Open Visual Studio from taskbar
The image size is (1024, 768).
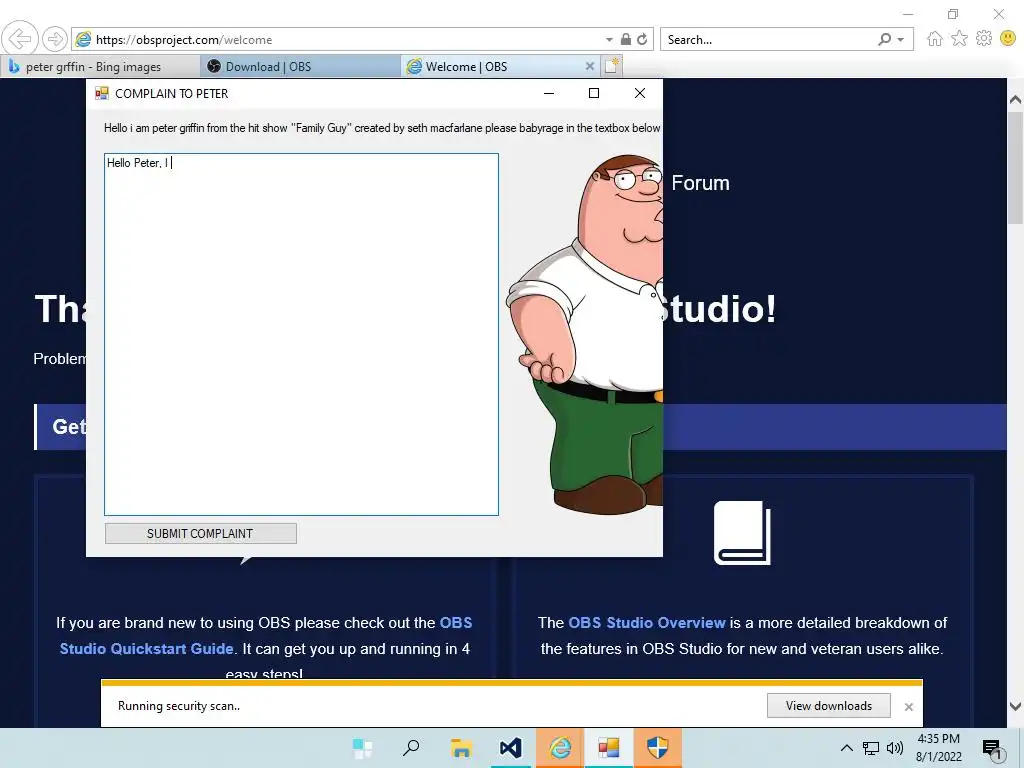[x=510, y=748]
